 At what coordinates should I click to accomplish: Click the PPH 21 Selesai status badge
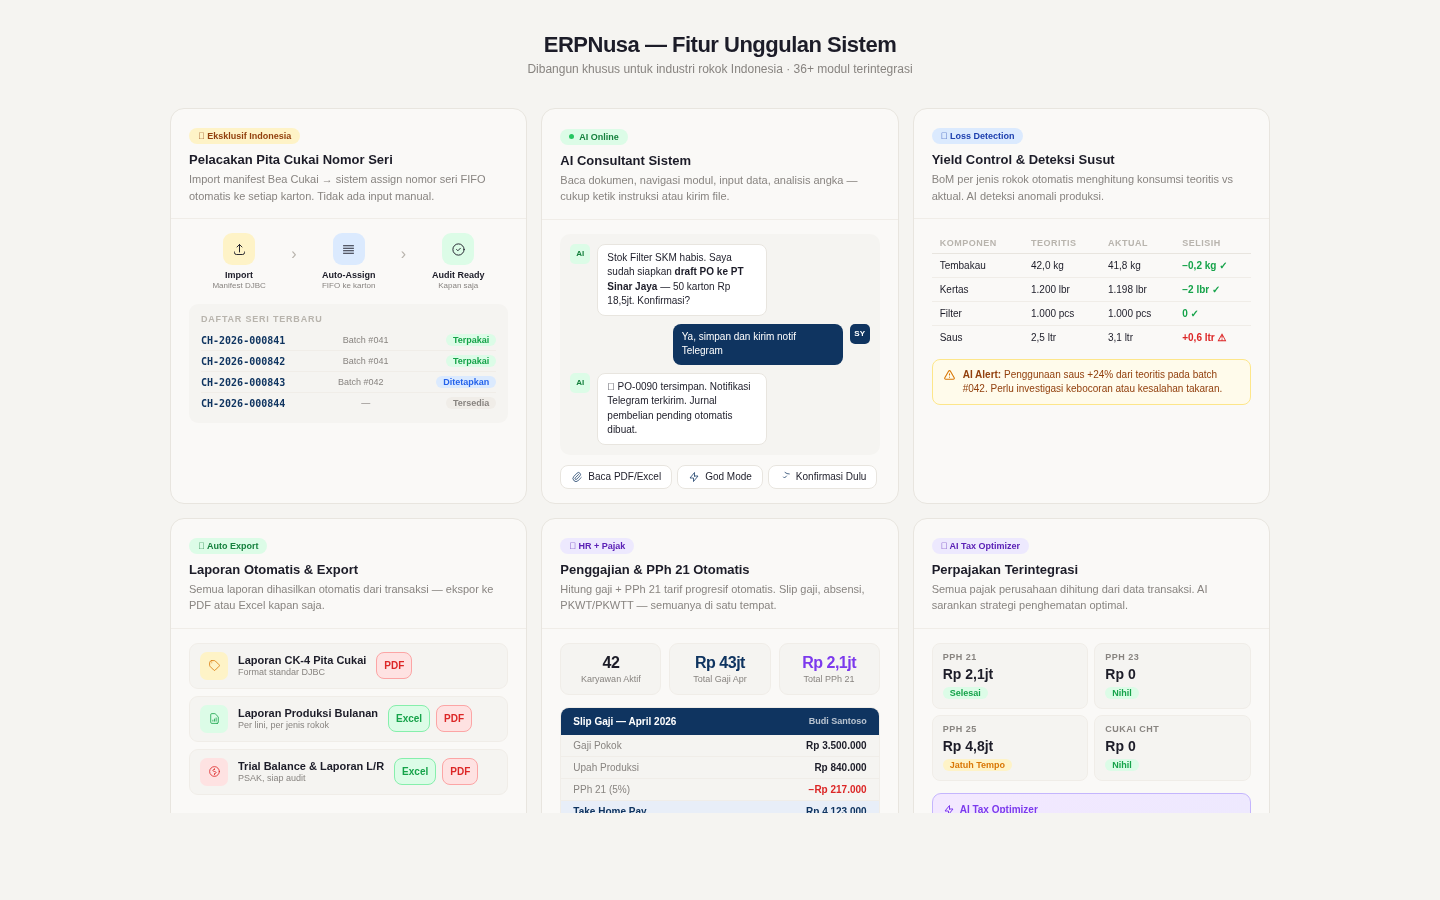(x=965, y=693)
